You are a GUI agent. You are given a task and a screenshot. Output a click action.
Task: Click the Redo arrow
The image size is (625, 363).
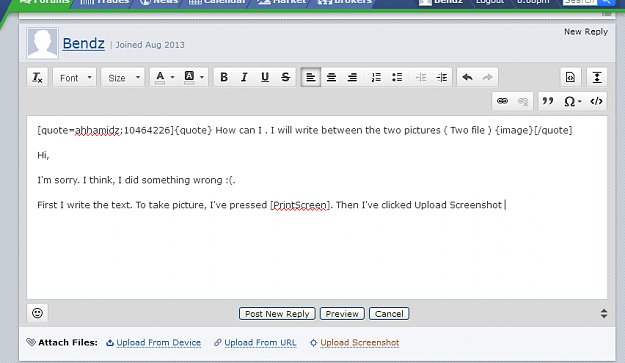coord(487,77)
